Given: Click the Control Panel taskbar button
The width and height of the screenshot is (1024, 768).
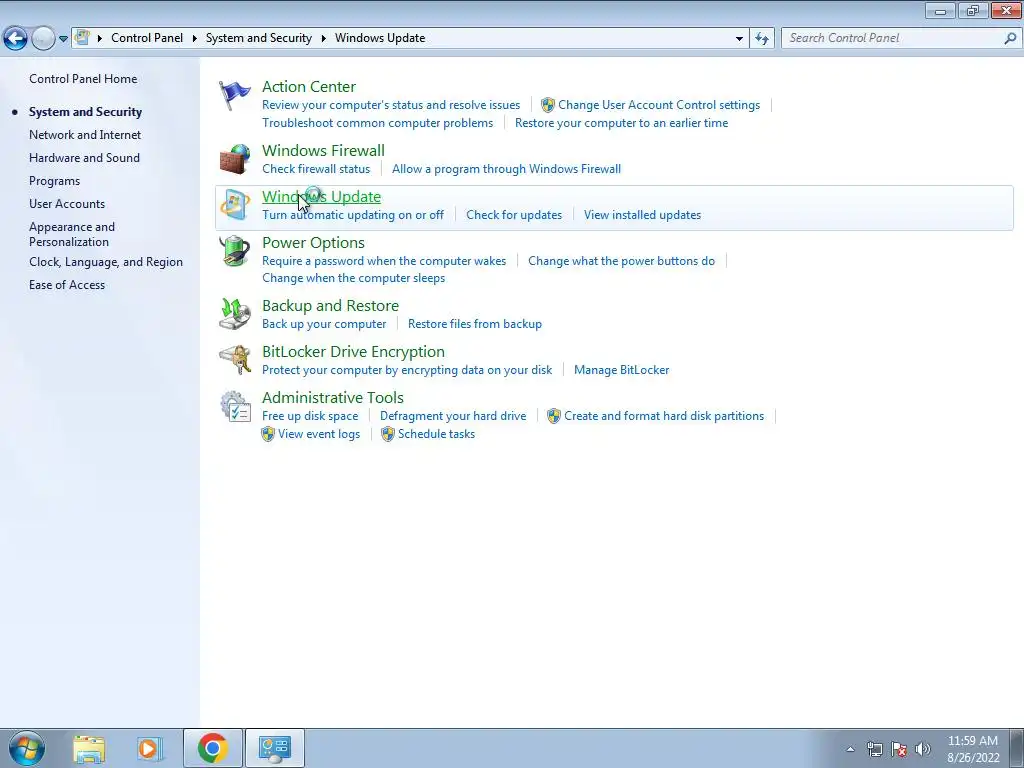Looking at the screenshot, I should coord(274,748).
